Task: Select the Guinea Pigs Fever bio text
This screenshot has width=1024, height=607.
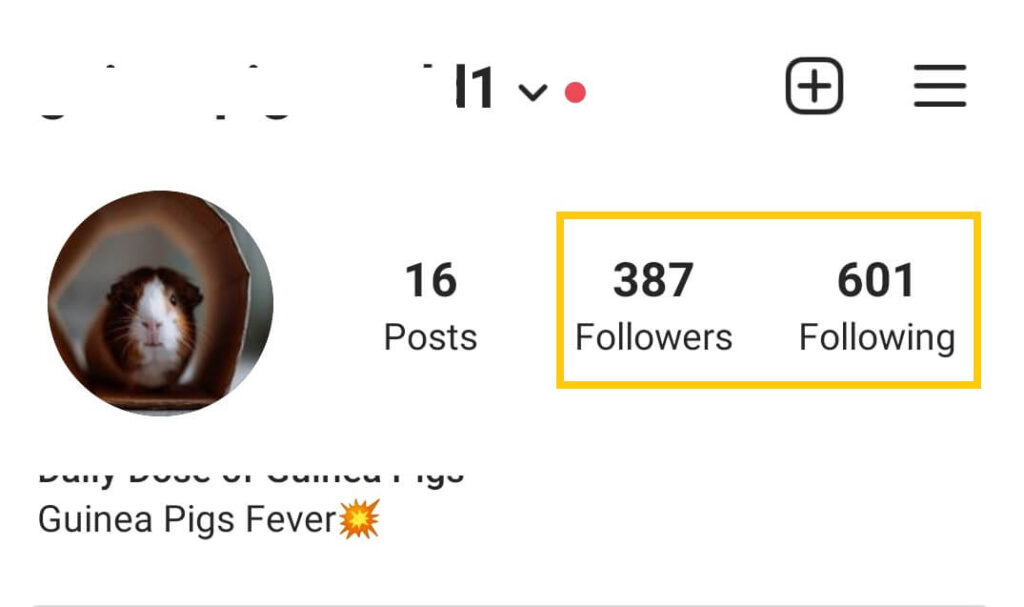Action: [x=187, y=520]
